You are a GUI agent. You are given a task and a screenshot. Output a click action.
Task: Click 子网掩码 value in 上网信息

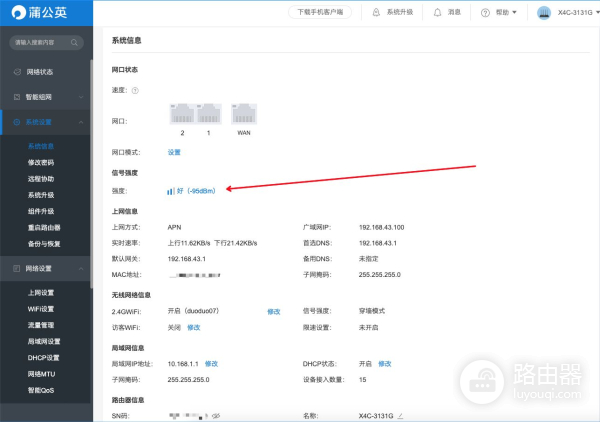coord(380,275)
